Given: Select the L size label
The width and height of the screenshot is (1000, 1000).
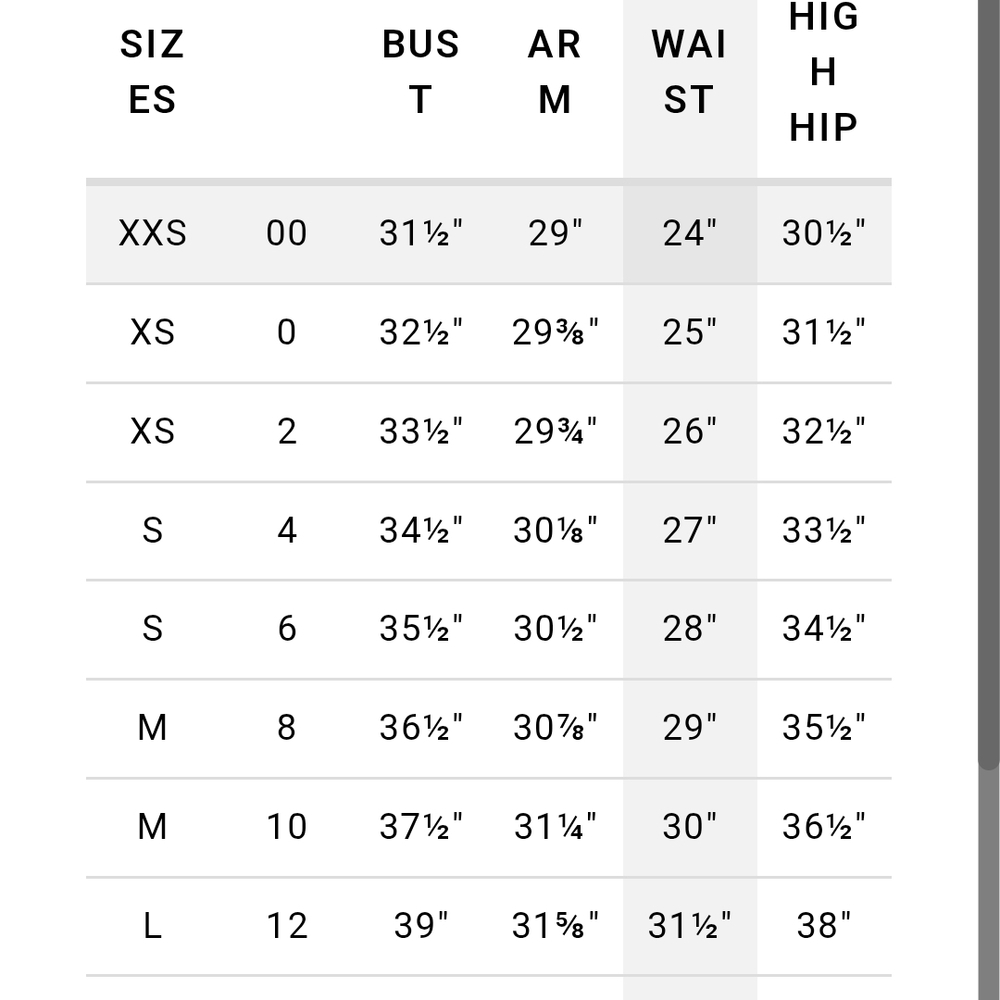Looking at the screenshot, I should click(x=152, y=926).
